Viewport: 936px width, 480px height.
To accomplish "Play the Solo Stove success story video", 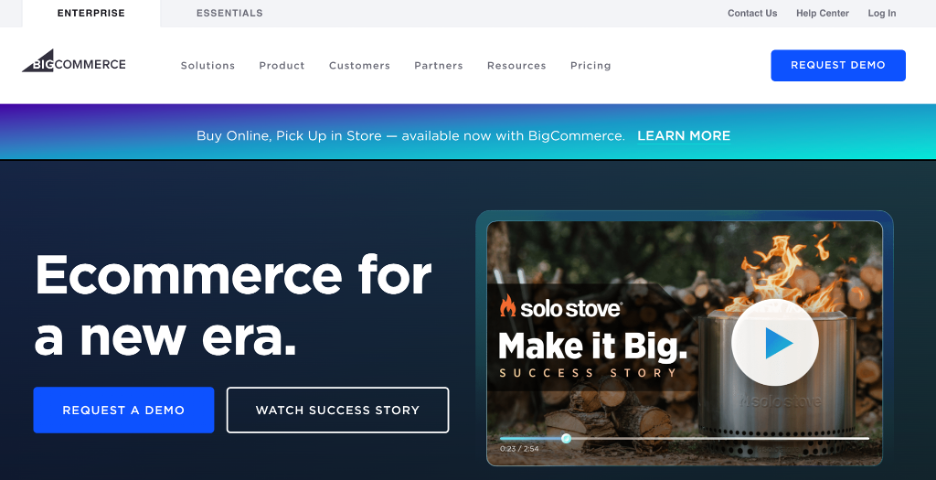I will pyautogui.click(x=774, y=343).
